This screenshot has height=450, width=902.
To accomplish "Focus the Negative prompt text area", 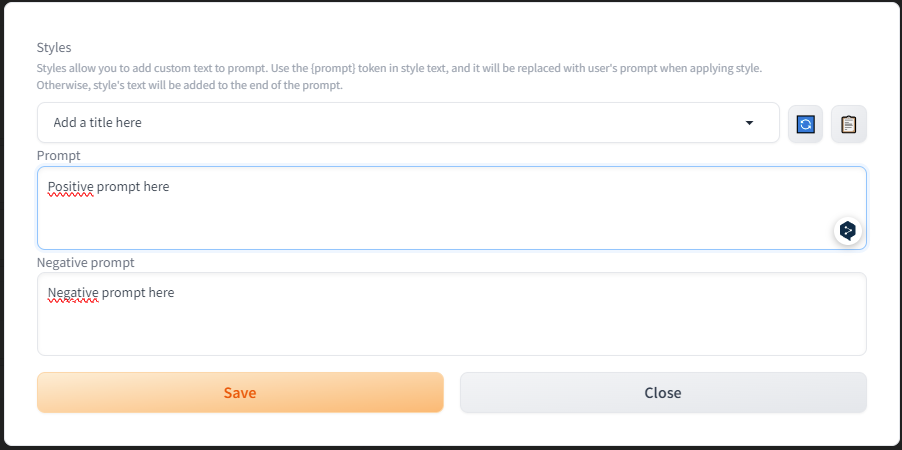I will 450,325.
